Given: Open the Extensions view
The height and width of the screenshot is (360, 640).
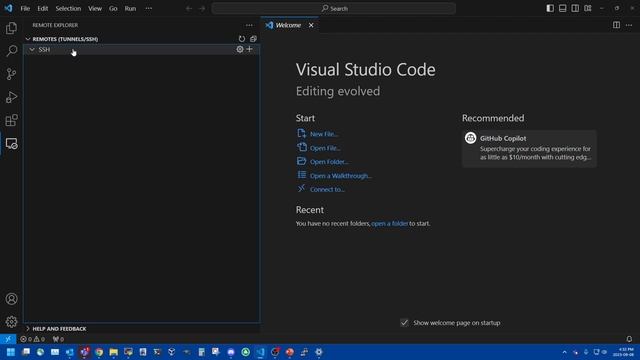Looking at the screenshot, I should click(x=11, y=120).
